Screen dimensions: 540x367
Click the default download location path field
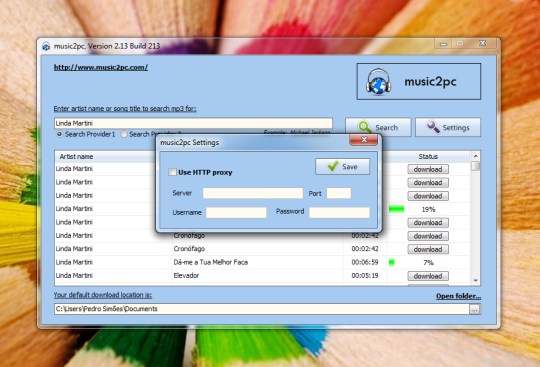262,309
